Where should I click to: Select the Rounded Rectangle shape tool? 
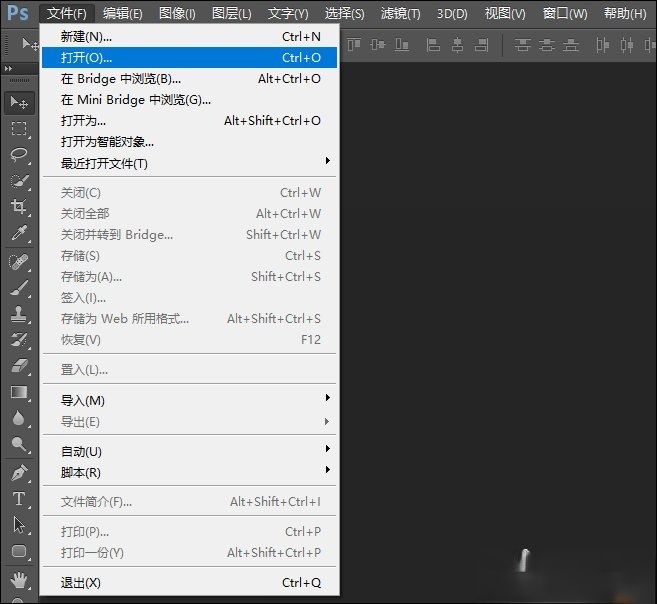(x=19, y=551)
